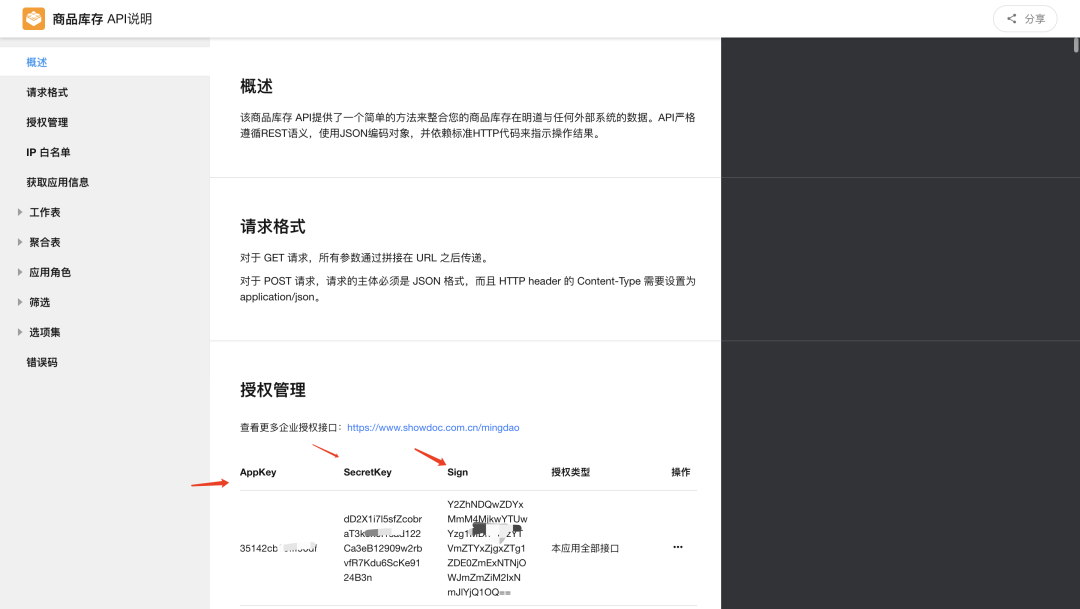Click the 授权管理 section heading
Viewport: 1080px width, 609px height.
[273, 390]
